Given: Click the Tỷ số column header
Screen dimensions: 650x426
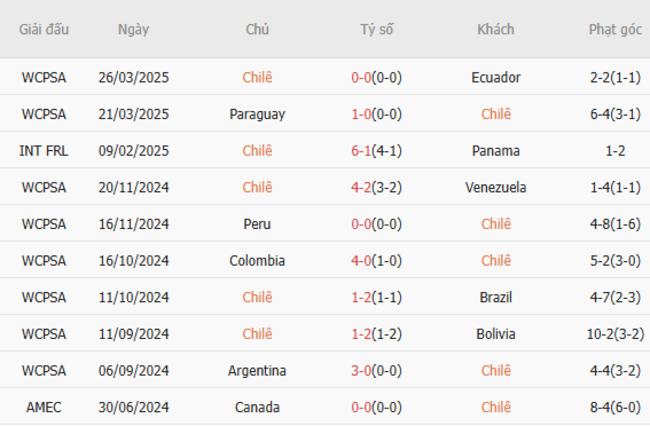Looking at the screenshot, I should (377, 29).
